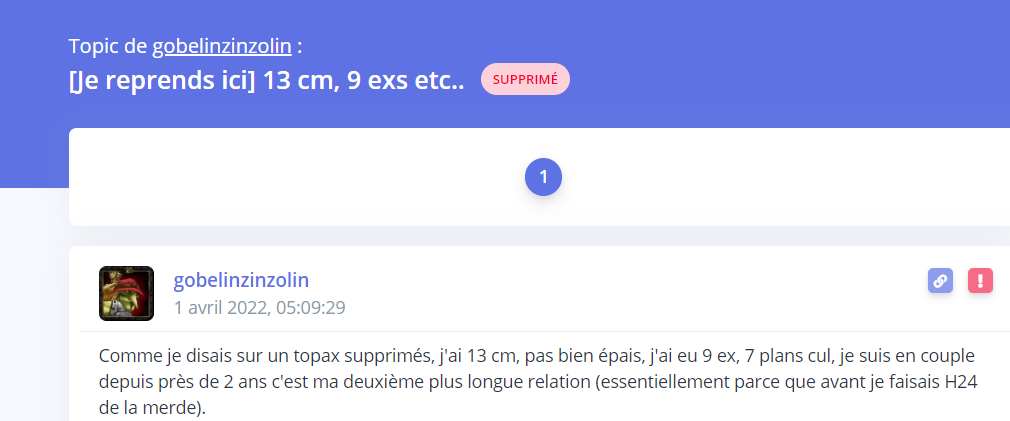Copy the post permalink via chain icon
Screen dimensions: 1010x421
coord(940,281)
